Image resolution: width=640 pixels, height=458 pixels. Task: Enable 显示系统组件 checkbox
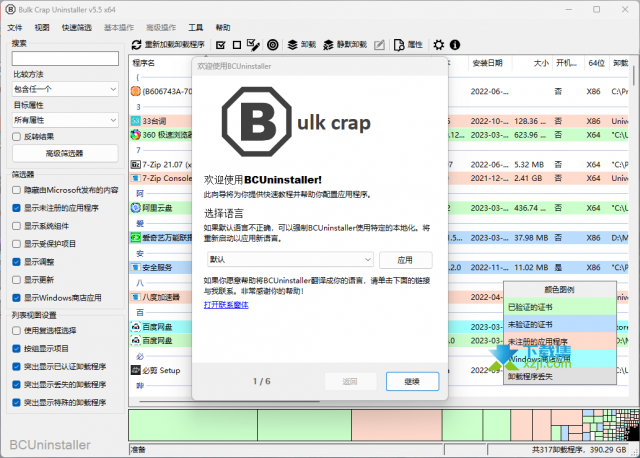pyautogui.click(x=16, y=226)
